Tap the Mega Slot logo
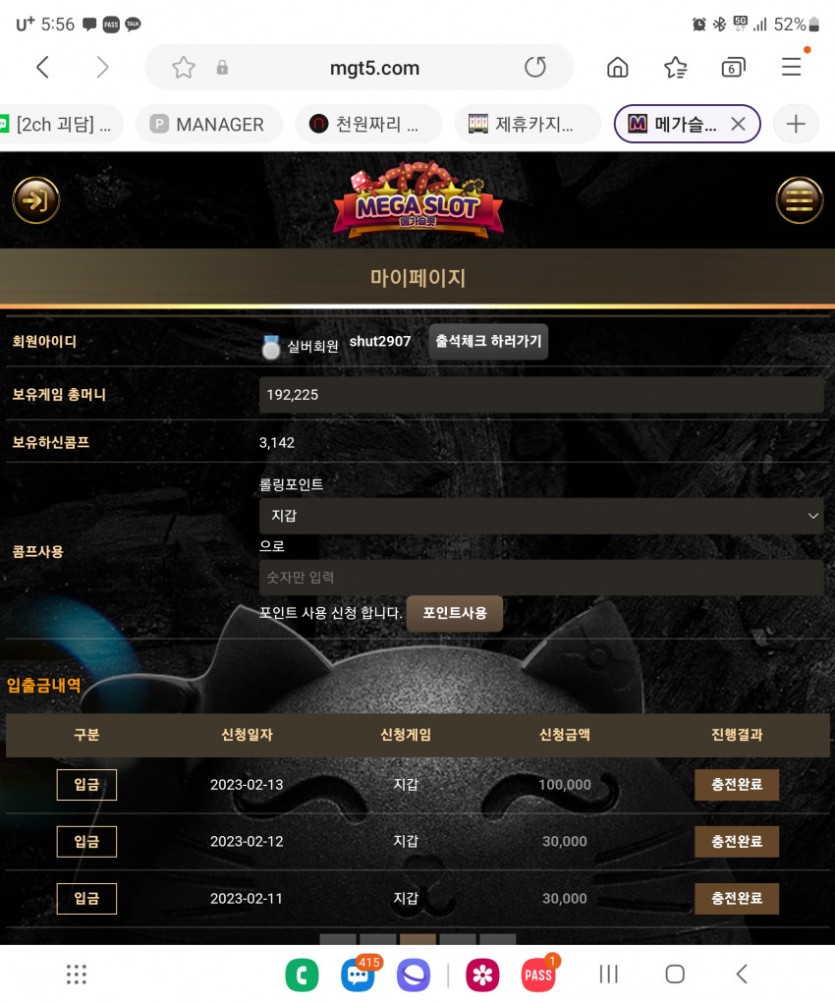 pyautogui.click(x=418, y=200)
